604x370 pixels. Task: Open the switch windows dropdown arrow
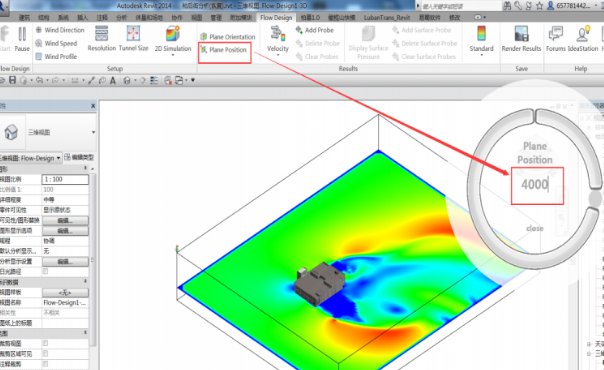coord(186,80)
